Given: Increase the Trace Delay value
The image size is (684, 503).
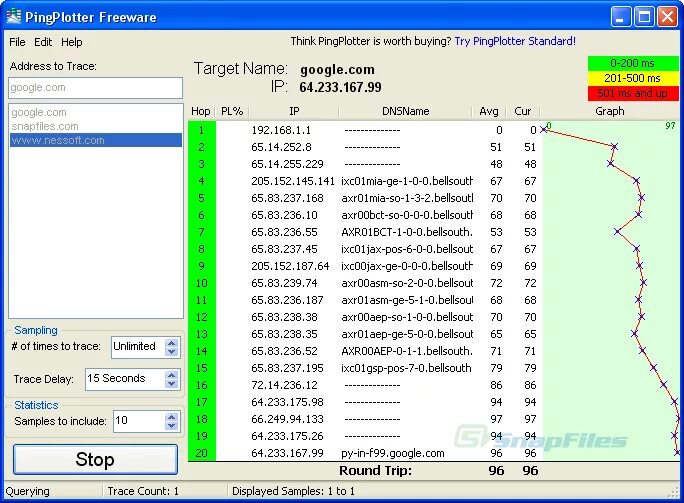Looking at the screenshot, I should coord(172,375).
